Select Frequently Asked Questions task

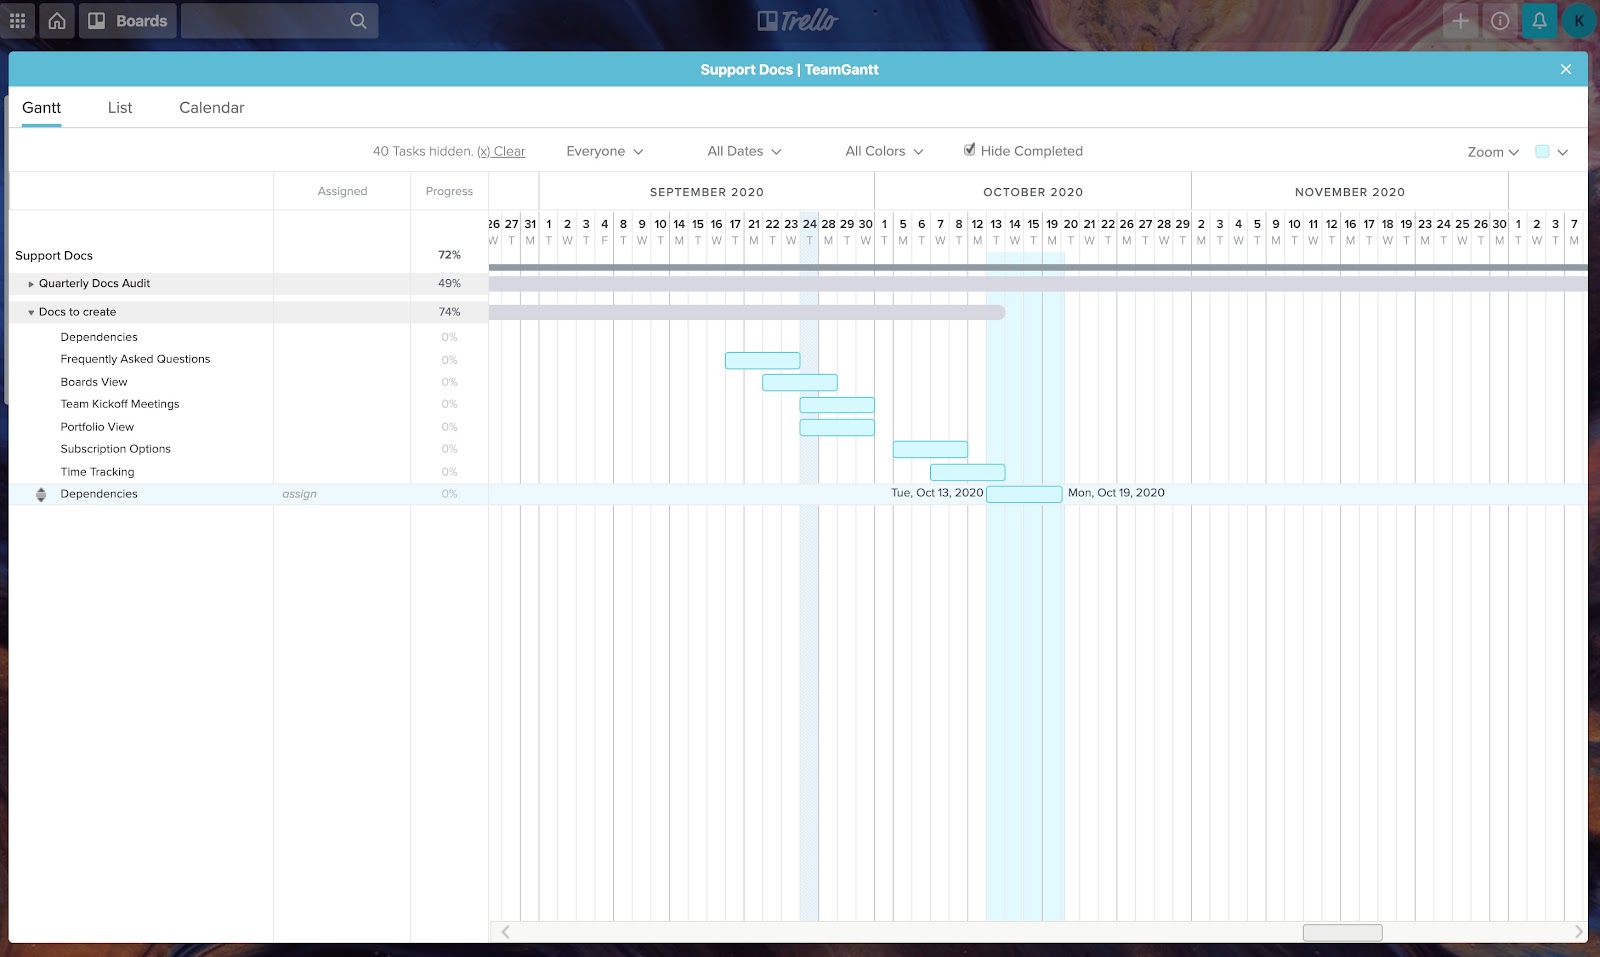135,359
